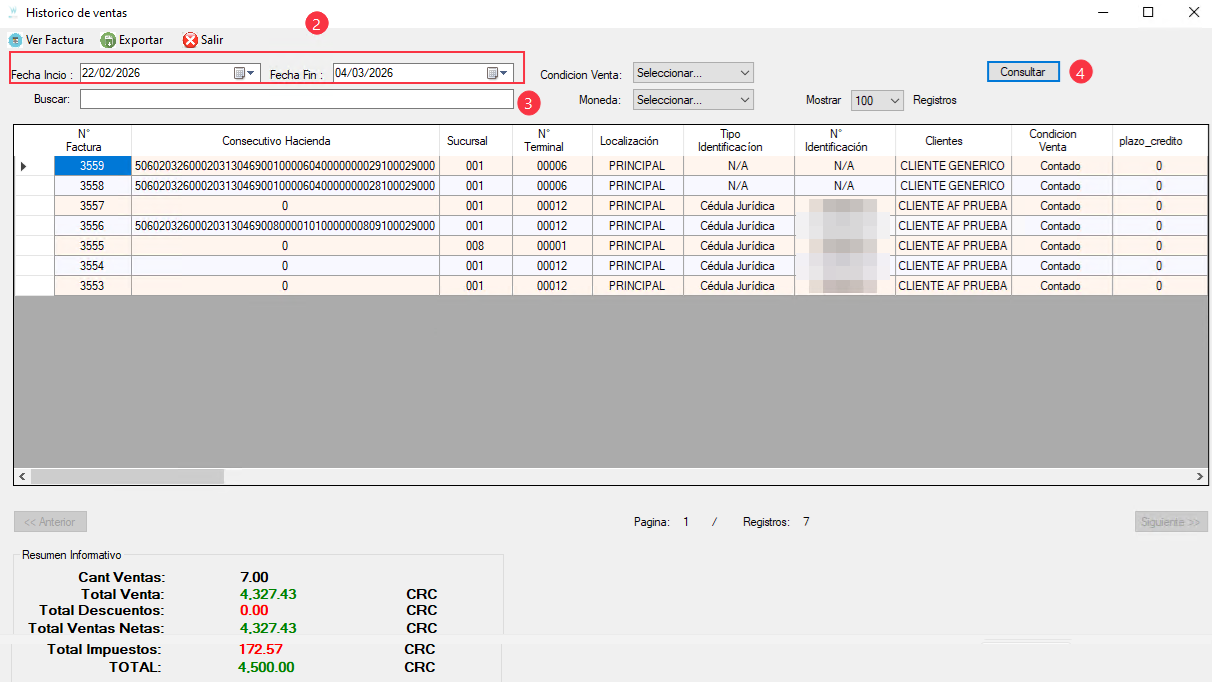This screenshot has height=682, width=1212.
Task: Click the Siguiente page button
Action: [x=1171, y=522]
